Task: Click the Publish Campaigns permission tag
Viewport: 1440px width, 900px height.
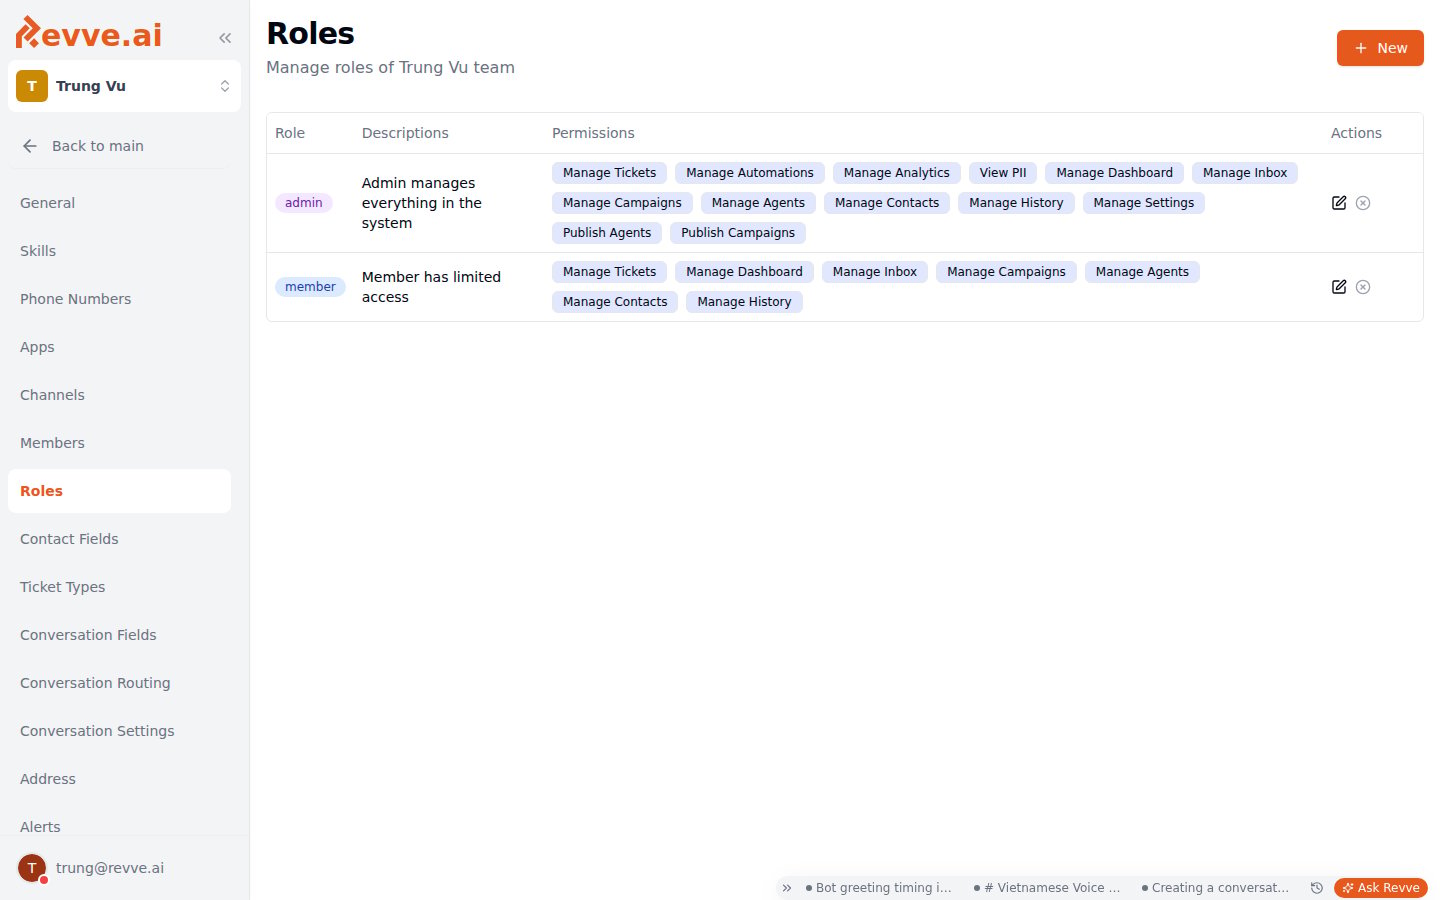Action: pyautogui.click(x=738, y=233)
